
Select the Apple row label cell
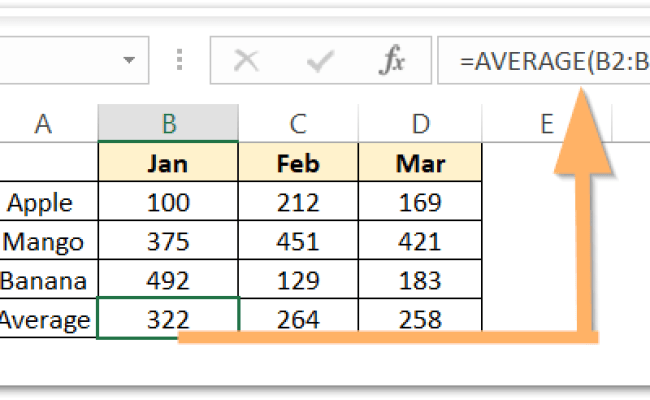(49, 201)
